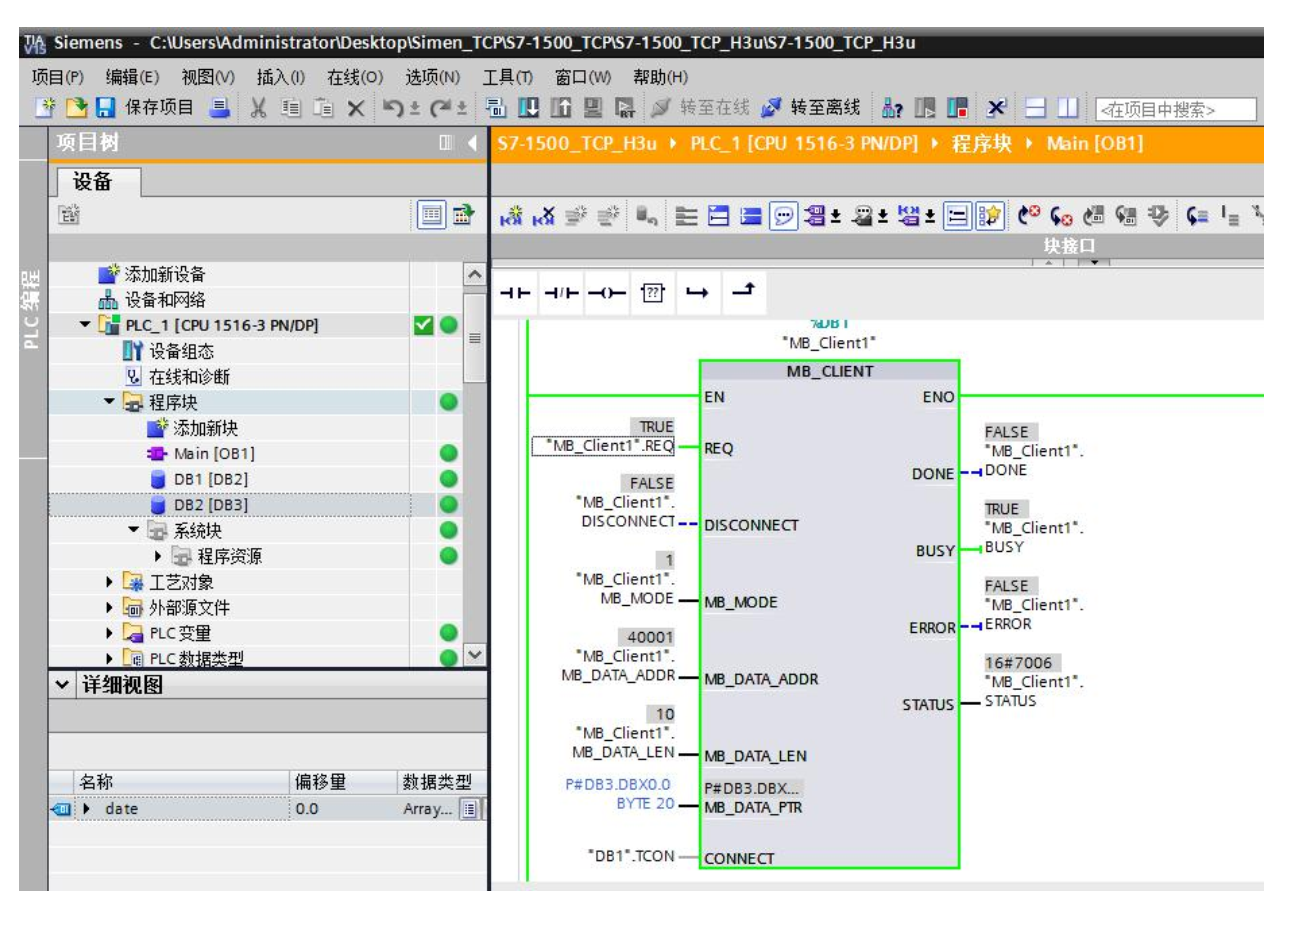
Task: Collapse the project tree with left arrow
Action: click(x=473, y=144)
